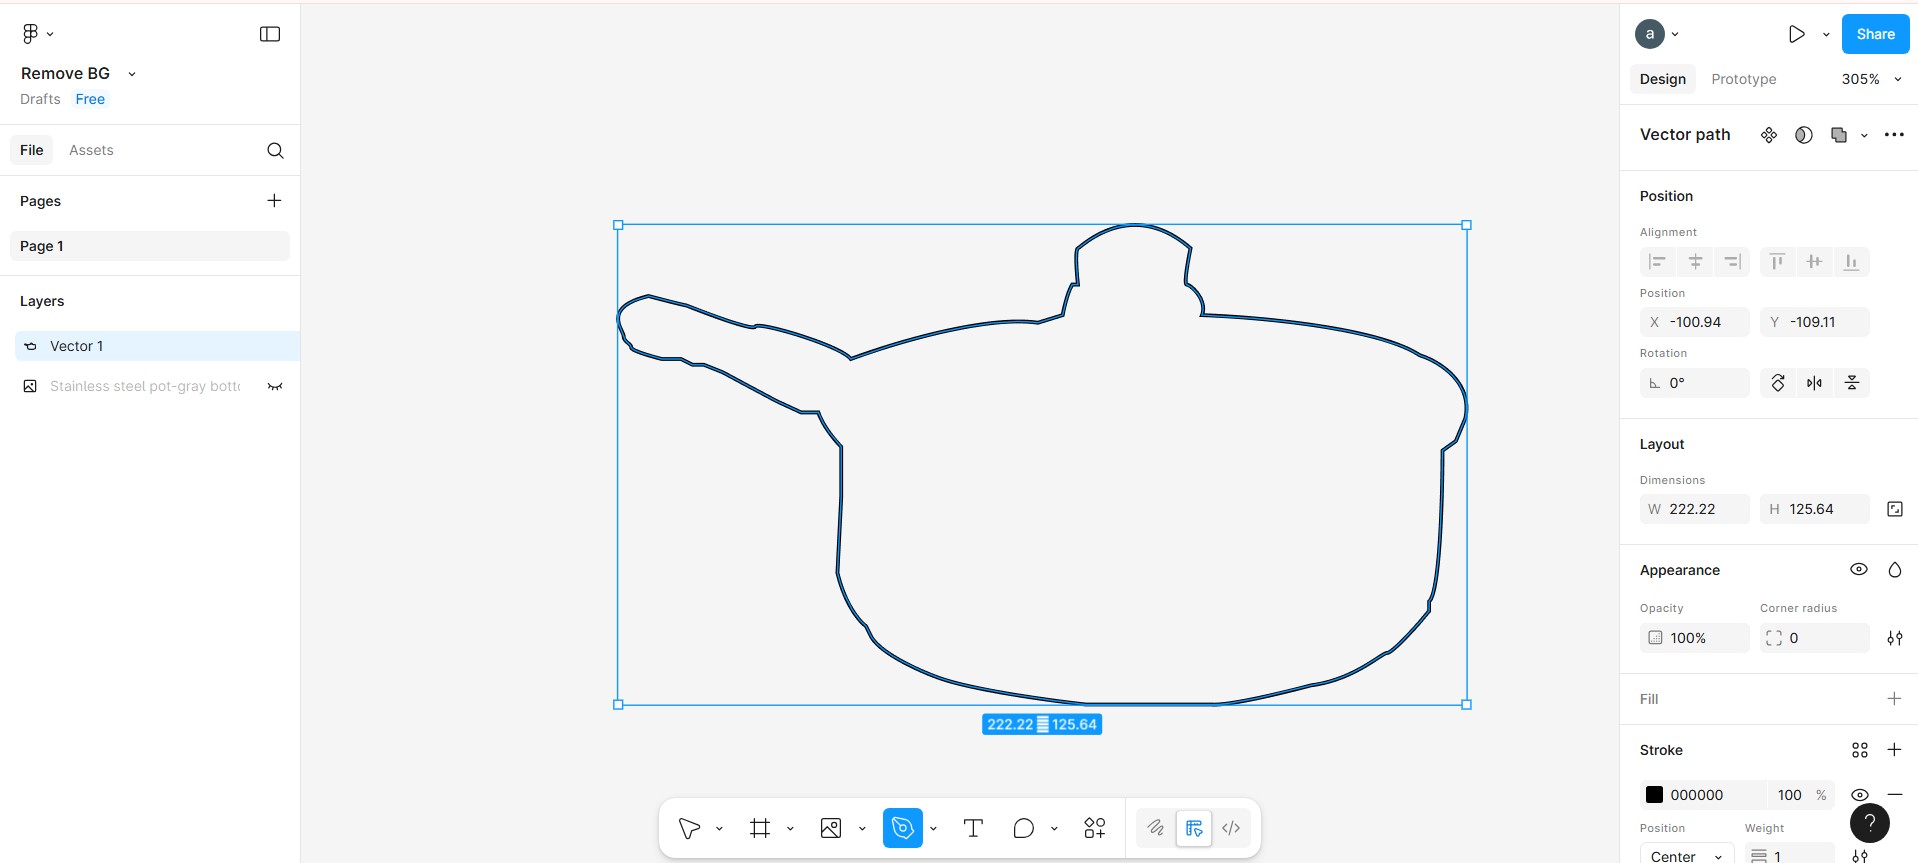Switch to the File tab

pyautogui.click(x=32, y=150)
